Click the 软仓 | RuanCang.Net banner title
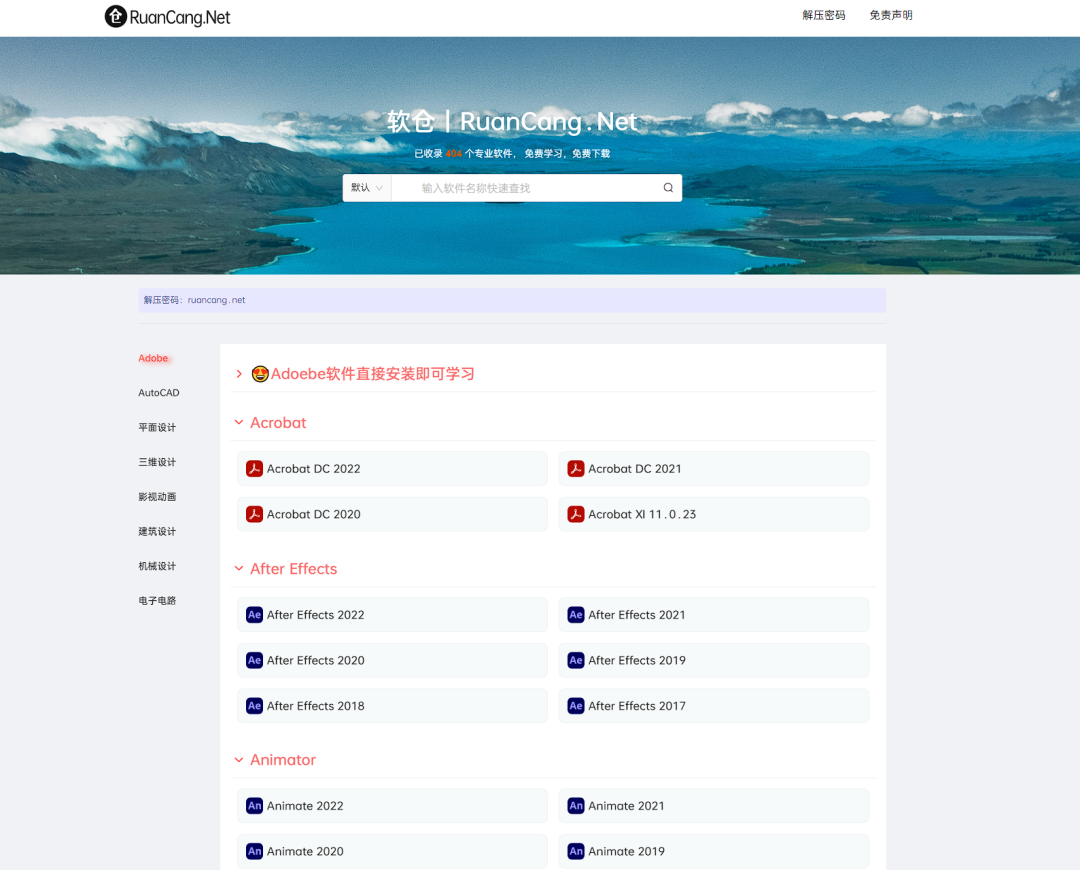Viewport: 1080px width, 870px height. click(x=512, y=121)
